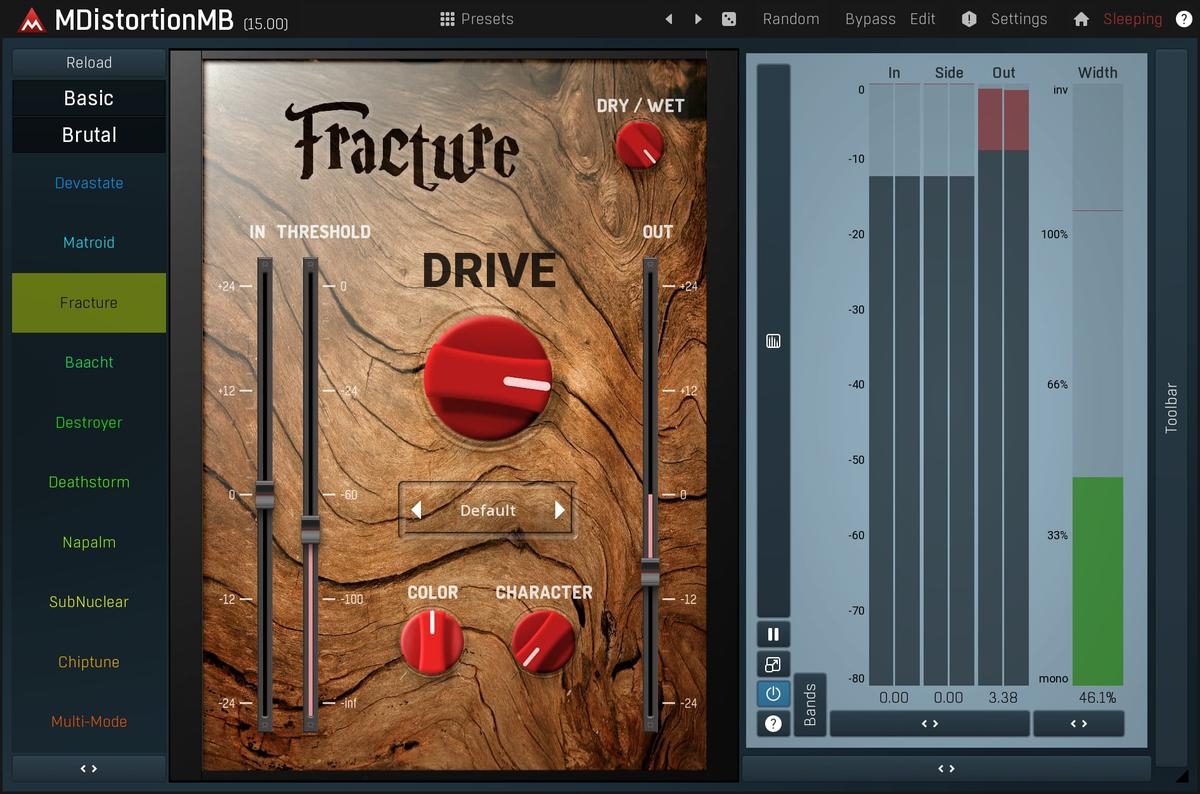Open the Presets menu
This screenshot has width=1200, height=794.
coord(476,19)
